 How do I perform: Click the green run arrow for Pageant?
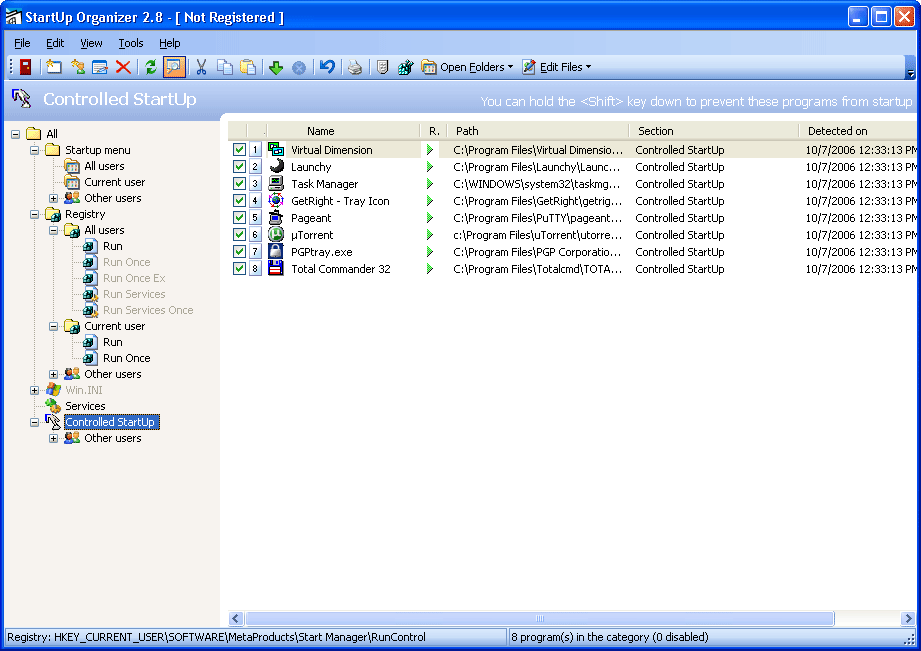pyautogui.click(x=430, y=218)
